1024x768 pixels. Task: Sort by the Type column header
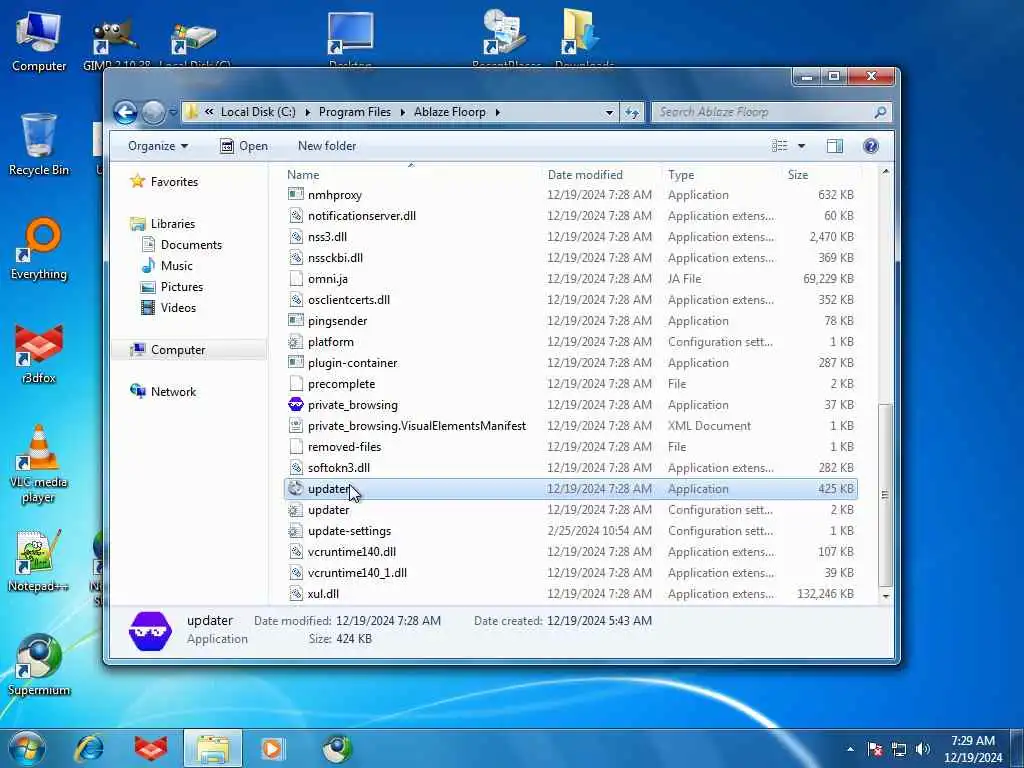point(724,175)
